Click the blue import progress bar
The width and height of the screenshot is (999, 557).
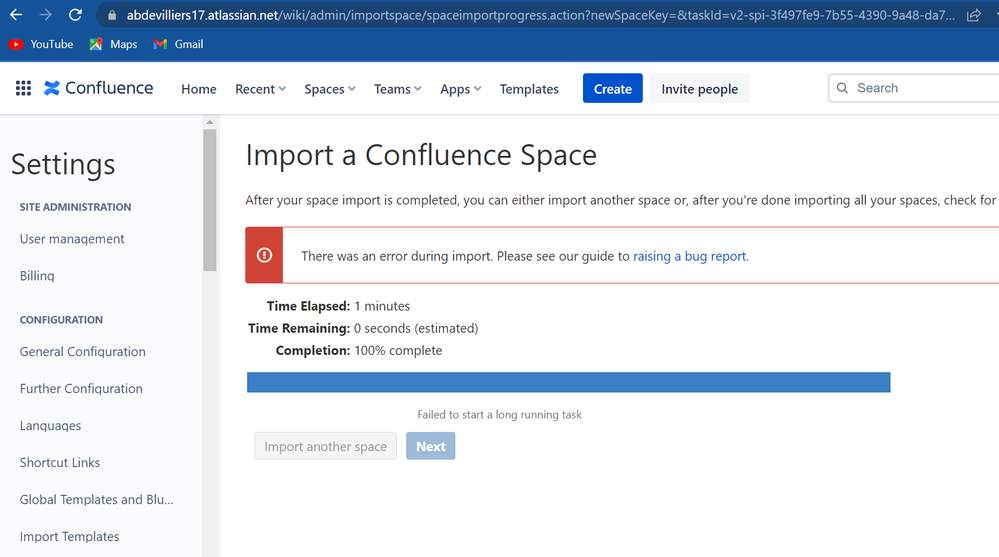tap(568, 382)
